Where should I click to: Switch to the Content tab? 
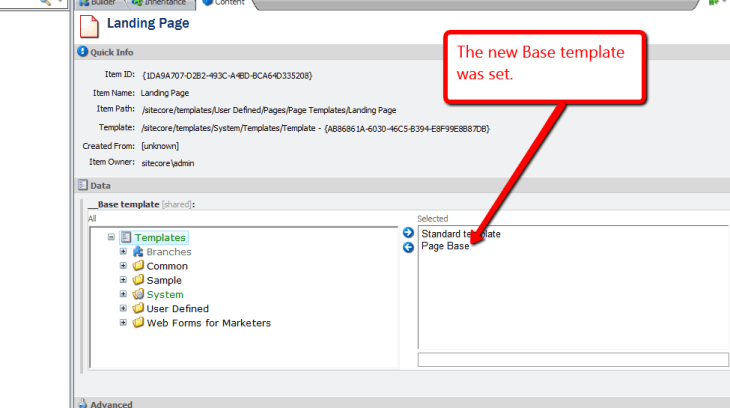coord(224,3)
